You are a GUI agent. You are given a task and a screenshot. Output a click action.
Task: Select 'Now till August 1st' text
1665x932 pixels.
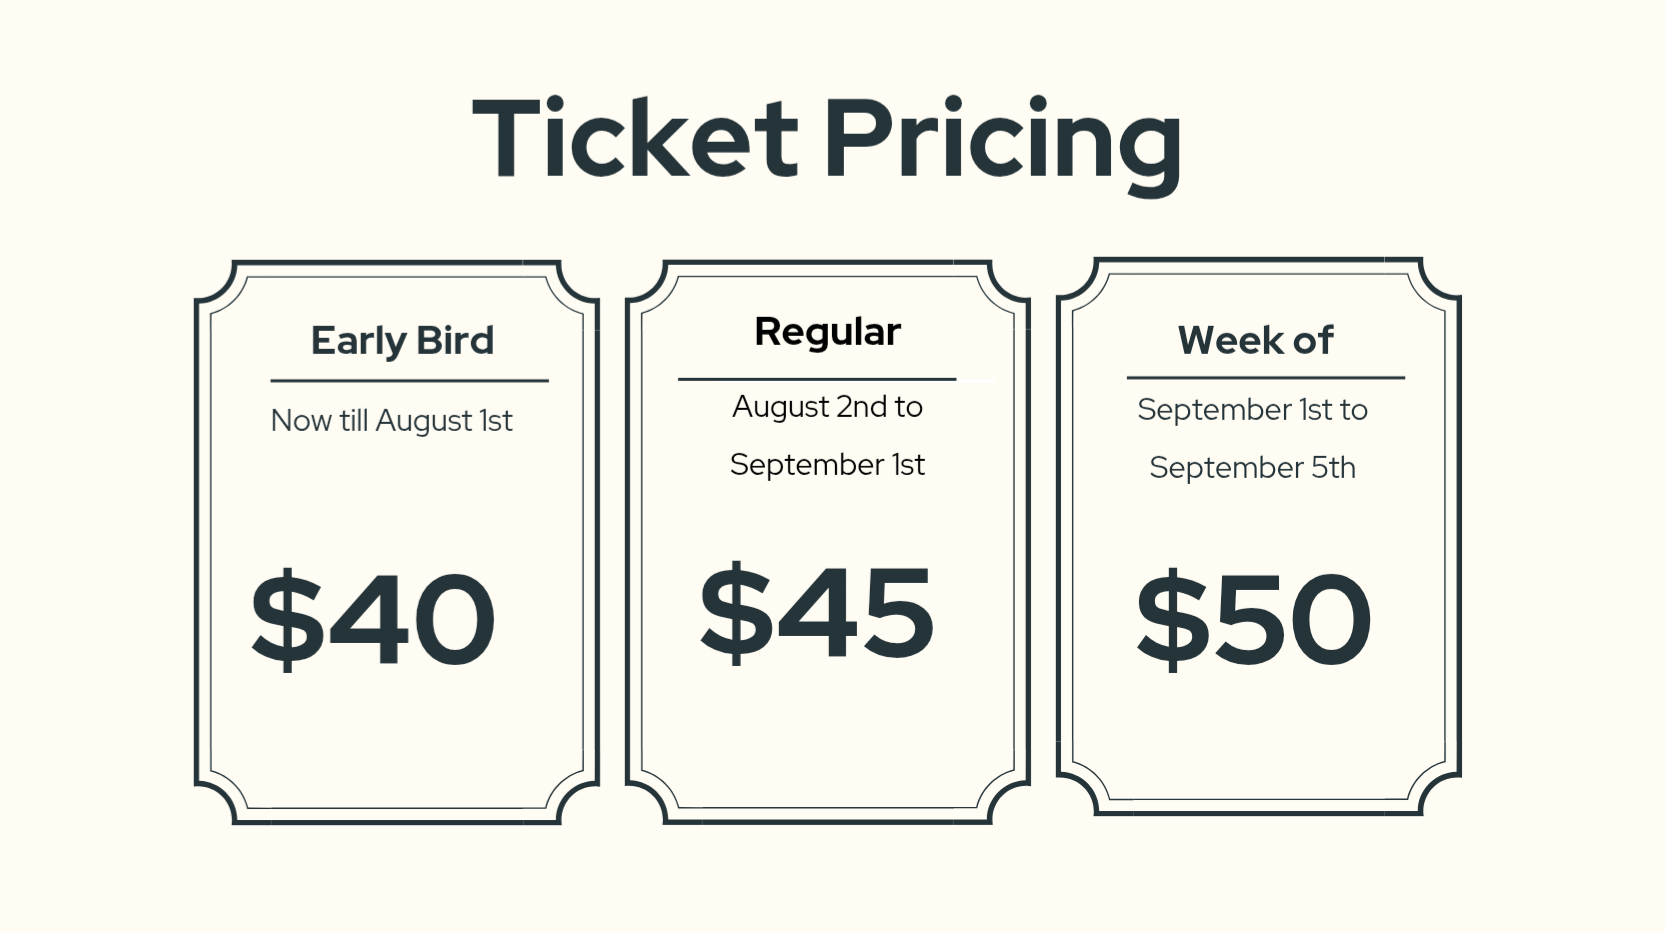pyautogui.click(x=391, y=421)
